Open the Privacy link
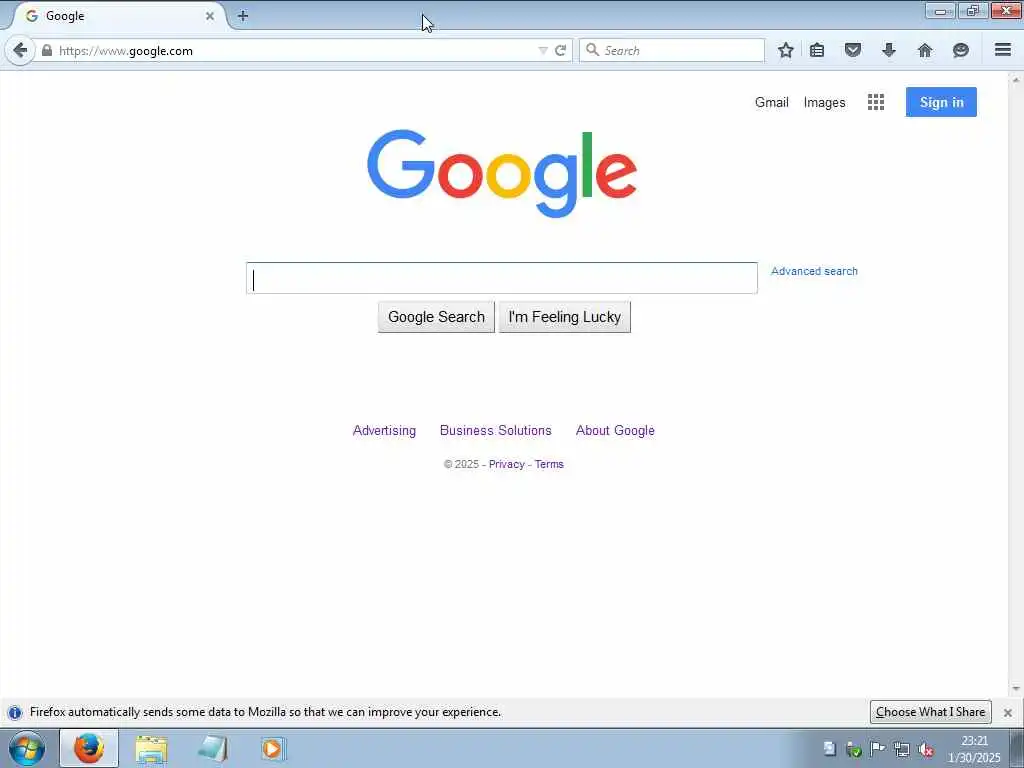This screenshot has height=768, width=1024. [507, 464]
